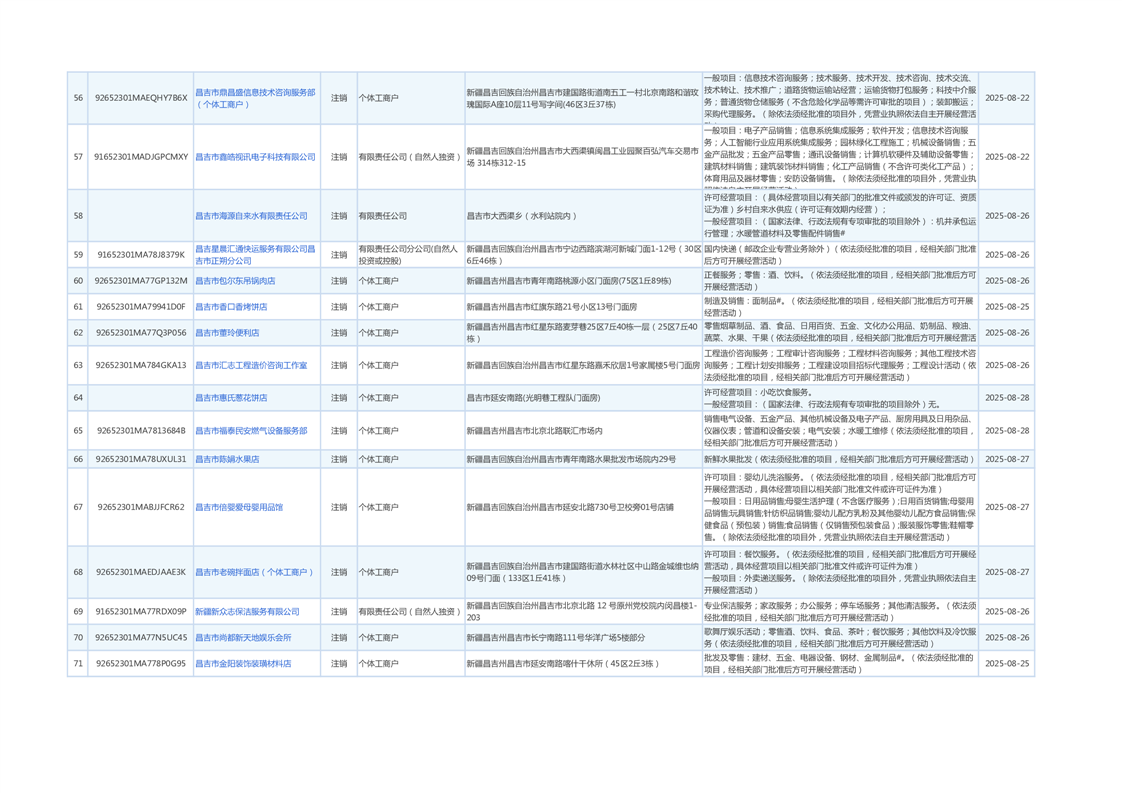Open the 昌吉市鑫皓视讯电子科技有限公司 link
The image size is (1122, 793).
255,157
